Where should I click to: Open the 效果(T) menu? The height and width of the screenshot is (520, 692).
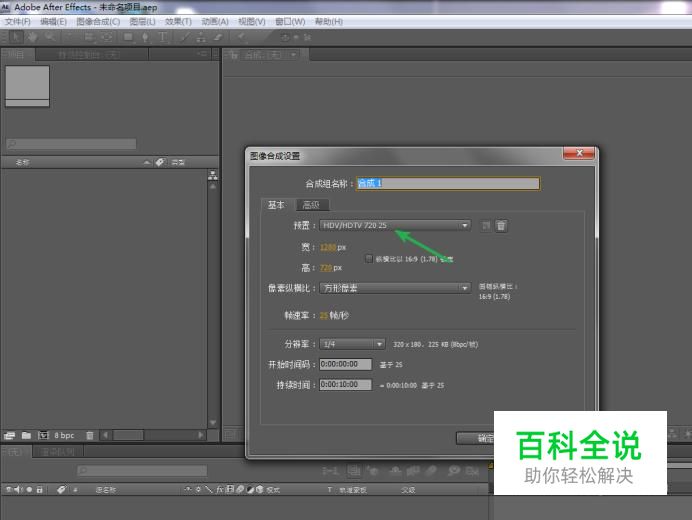pyautogui.click(x=178, y=21)
